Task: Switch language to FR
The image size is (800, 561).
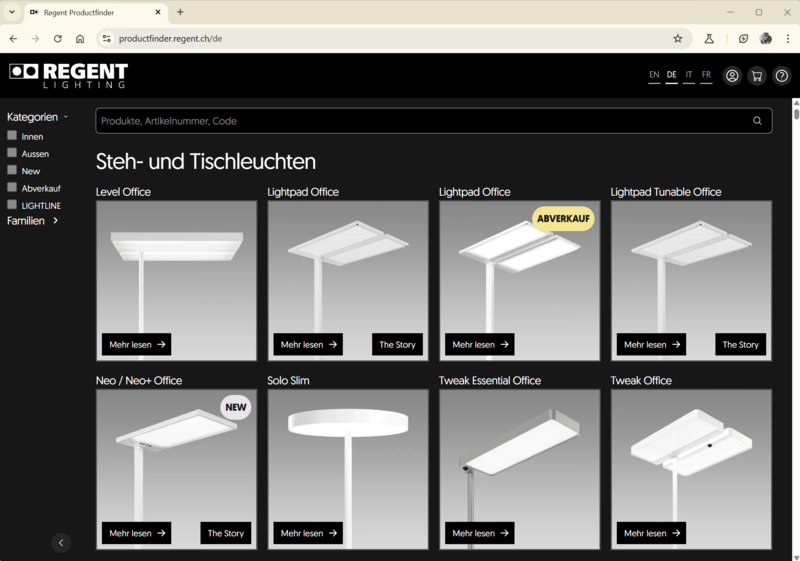Action: [706, 75]
